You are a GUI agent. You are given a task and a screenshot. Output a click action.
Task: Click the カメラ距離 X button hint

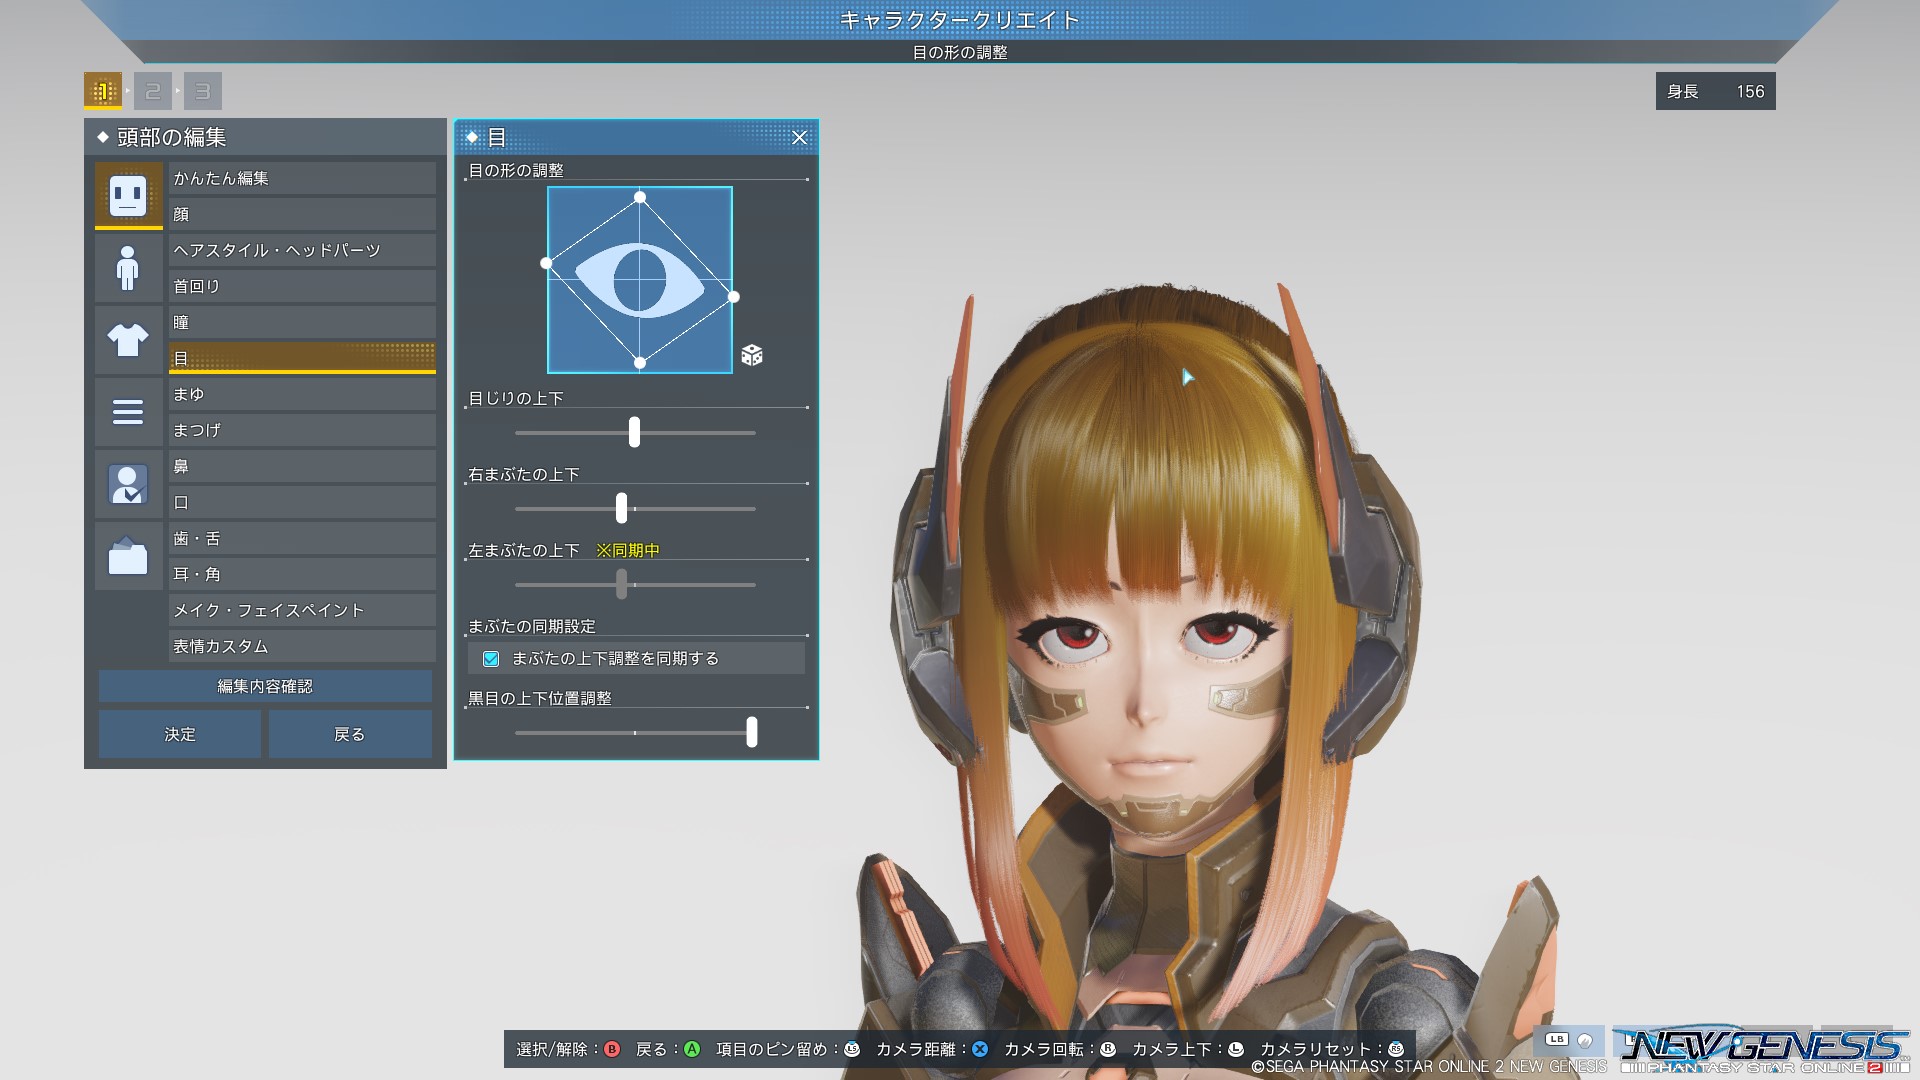pyautogui.click(x=932, y=1049)
